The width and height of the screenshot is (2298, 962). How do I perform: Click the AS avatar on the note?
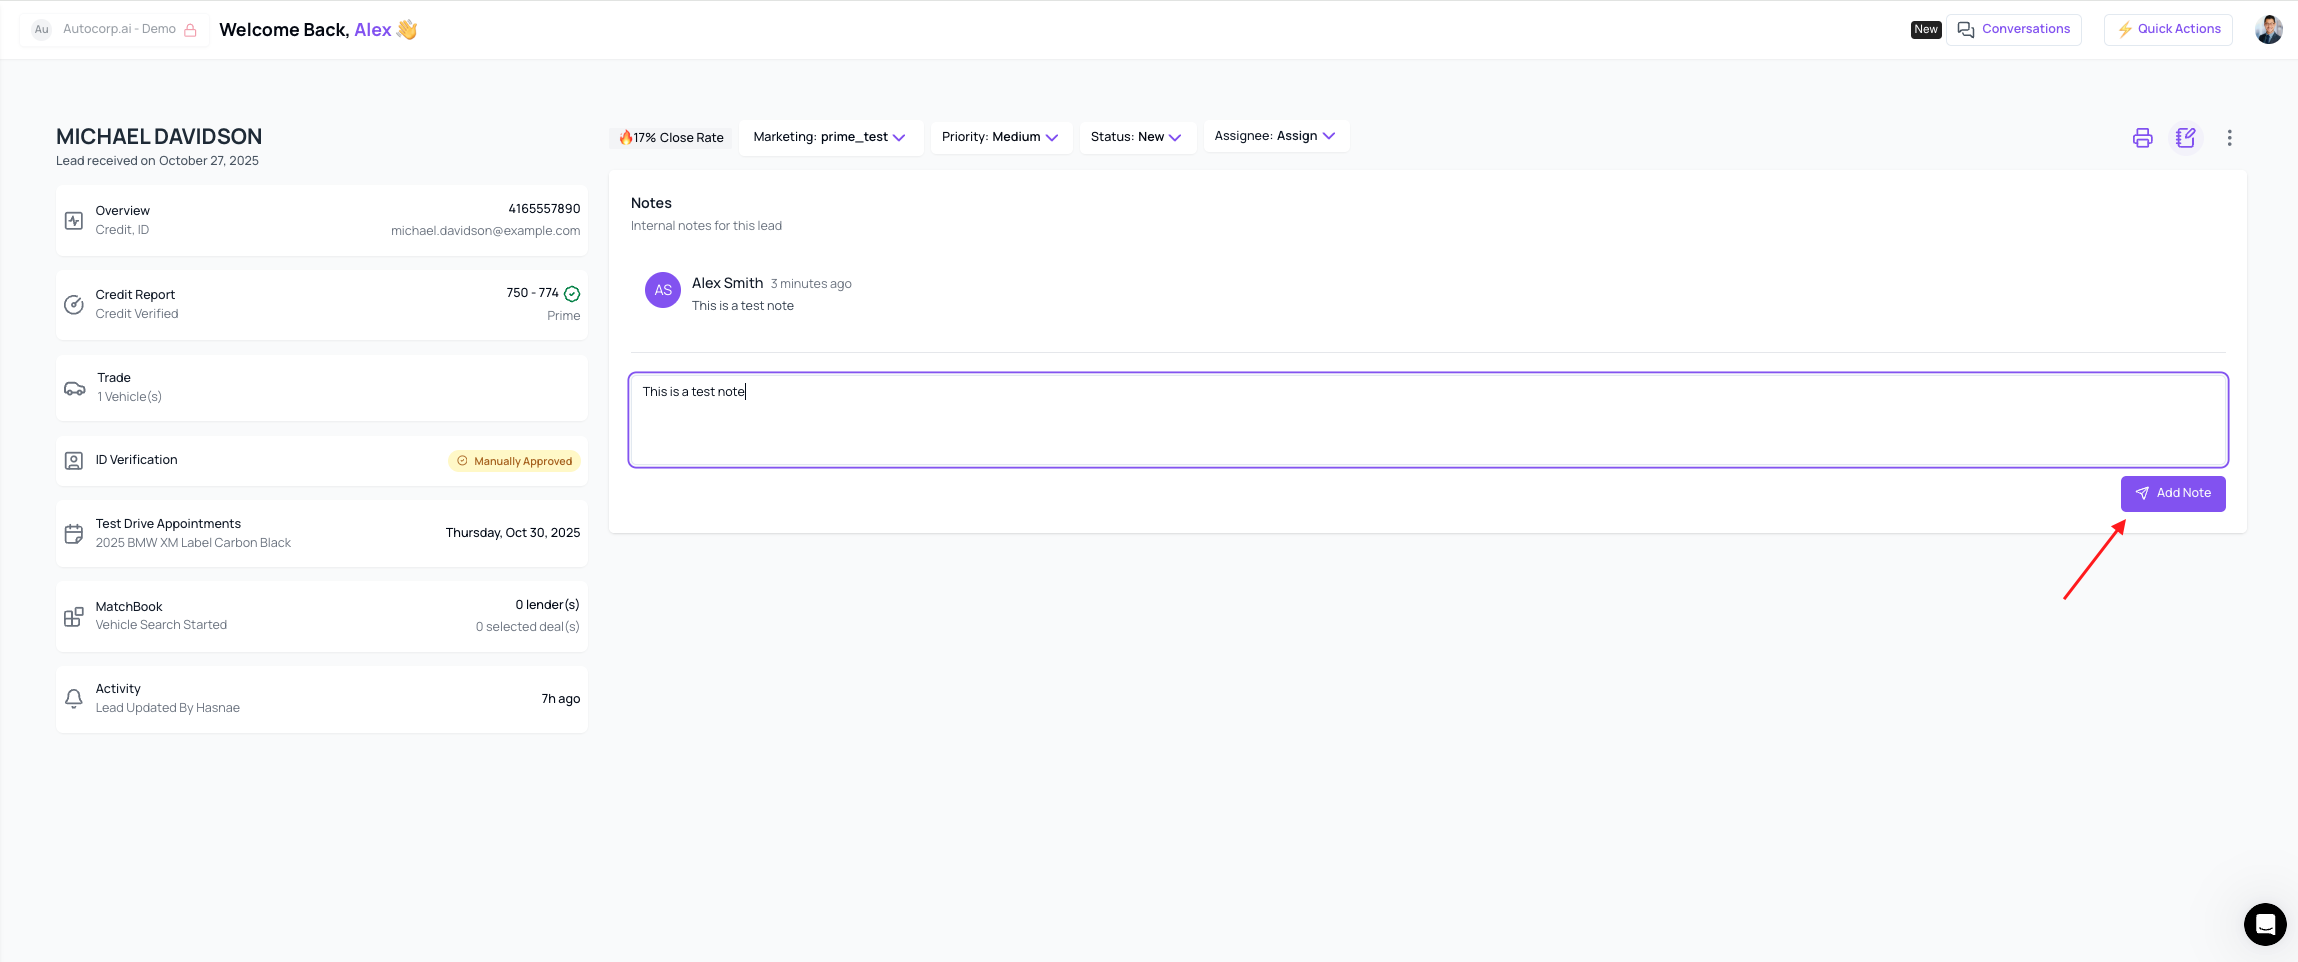click(662, 290)
